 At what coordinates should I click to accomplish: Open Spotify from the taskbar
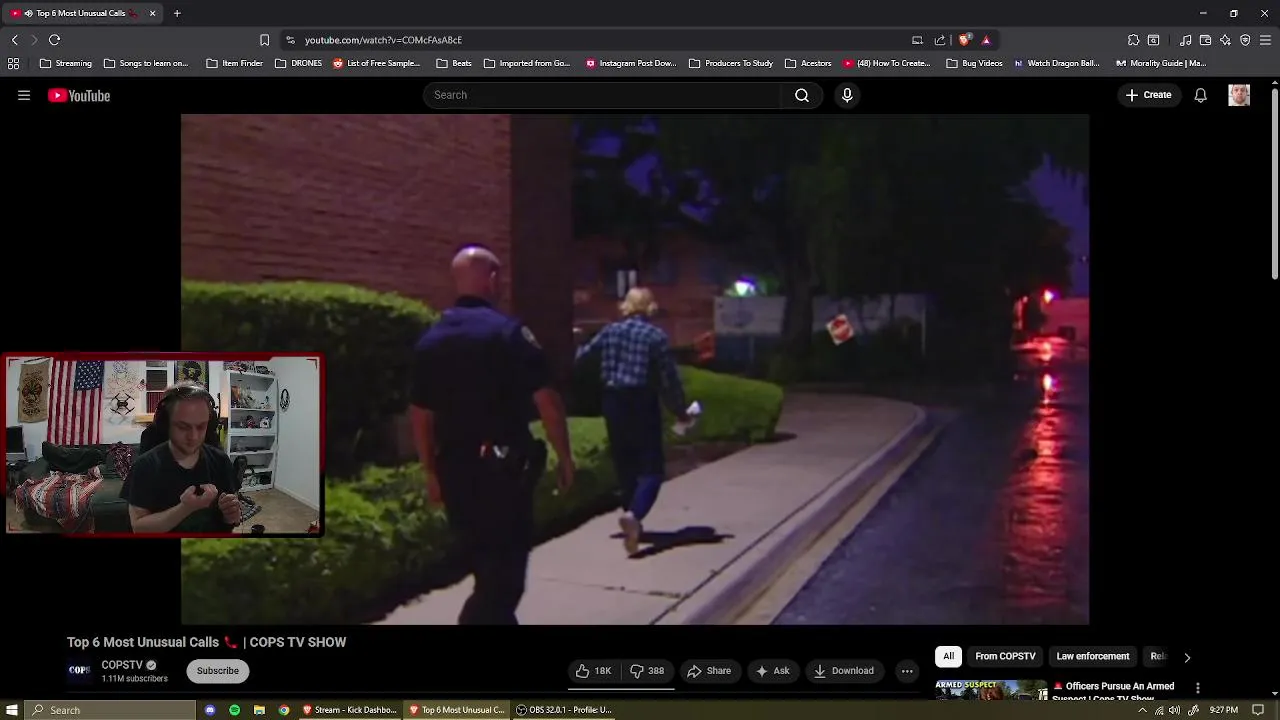pos(234,710)
